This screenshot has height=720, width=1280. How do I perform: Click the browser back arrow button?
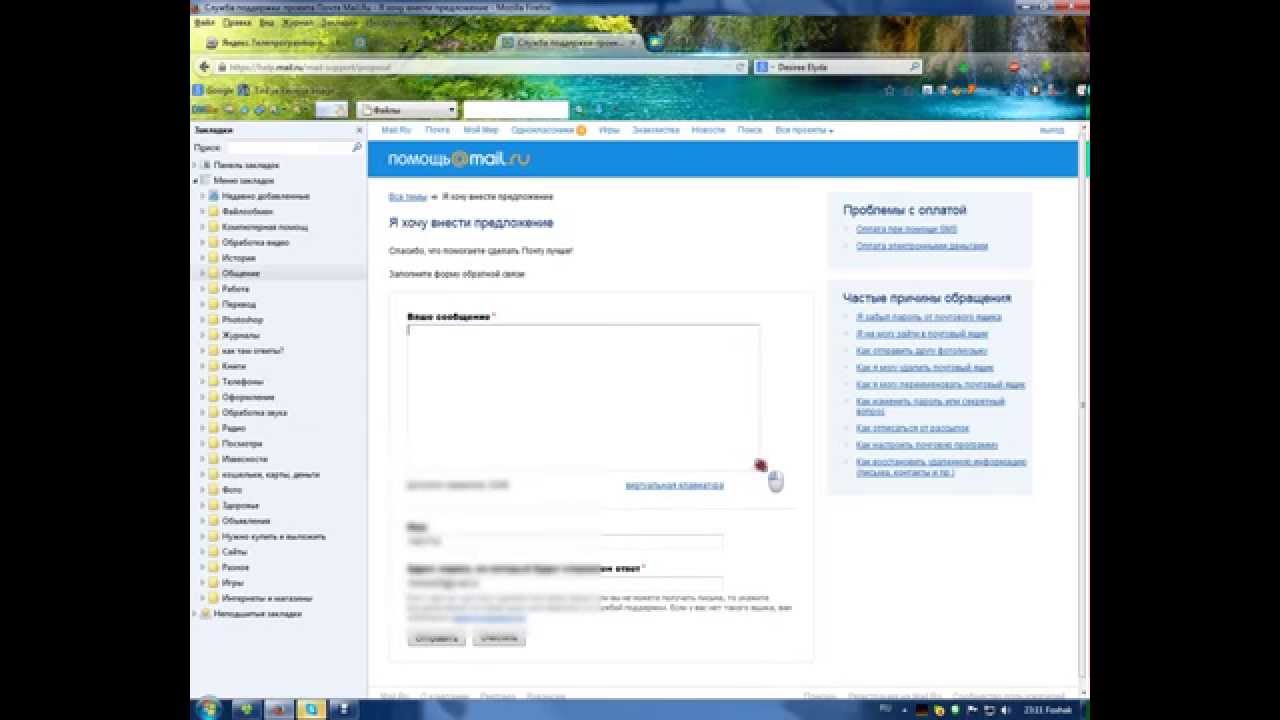[x=205, y=67]
